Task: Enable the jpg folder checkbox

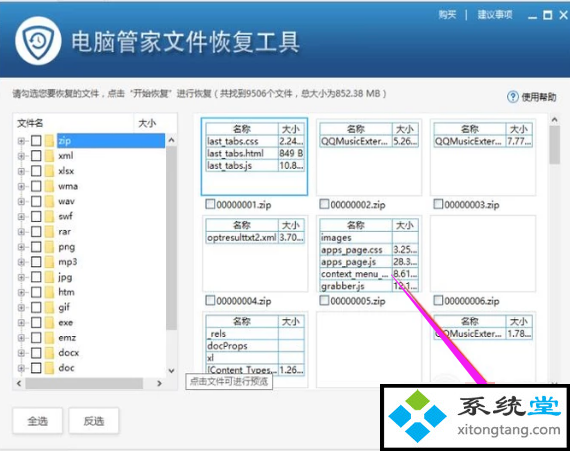Action: pos(36,277)
